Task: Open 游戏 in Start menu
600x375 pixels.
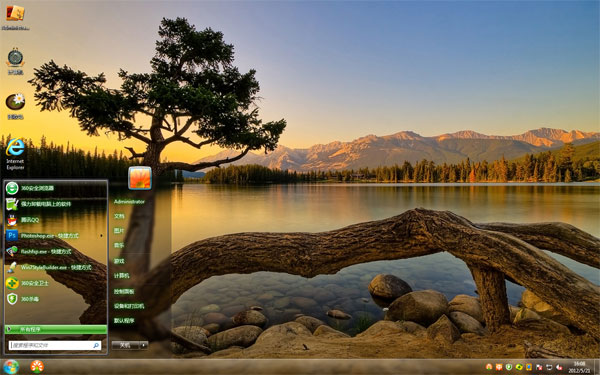Action: pos(119,261)
